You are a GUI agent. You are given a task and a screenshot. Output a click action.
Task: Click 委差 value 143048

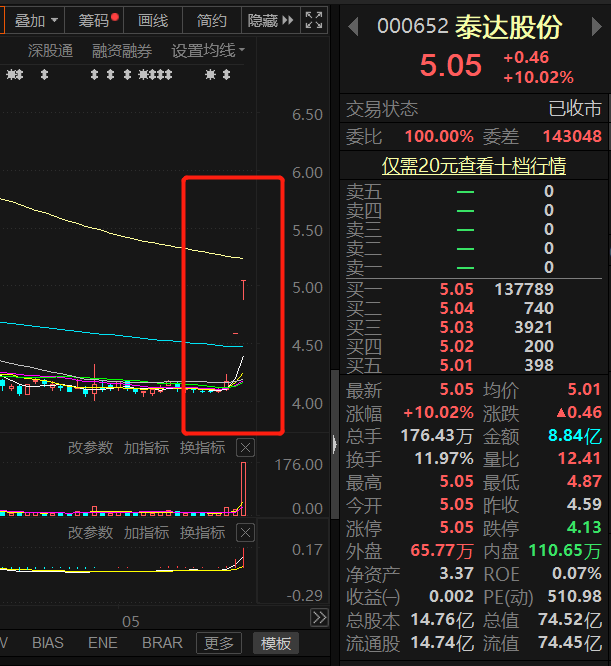572,136
